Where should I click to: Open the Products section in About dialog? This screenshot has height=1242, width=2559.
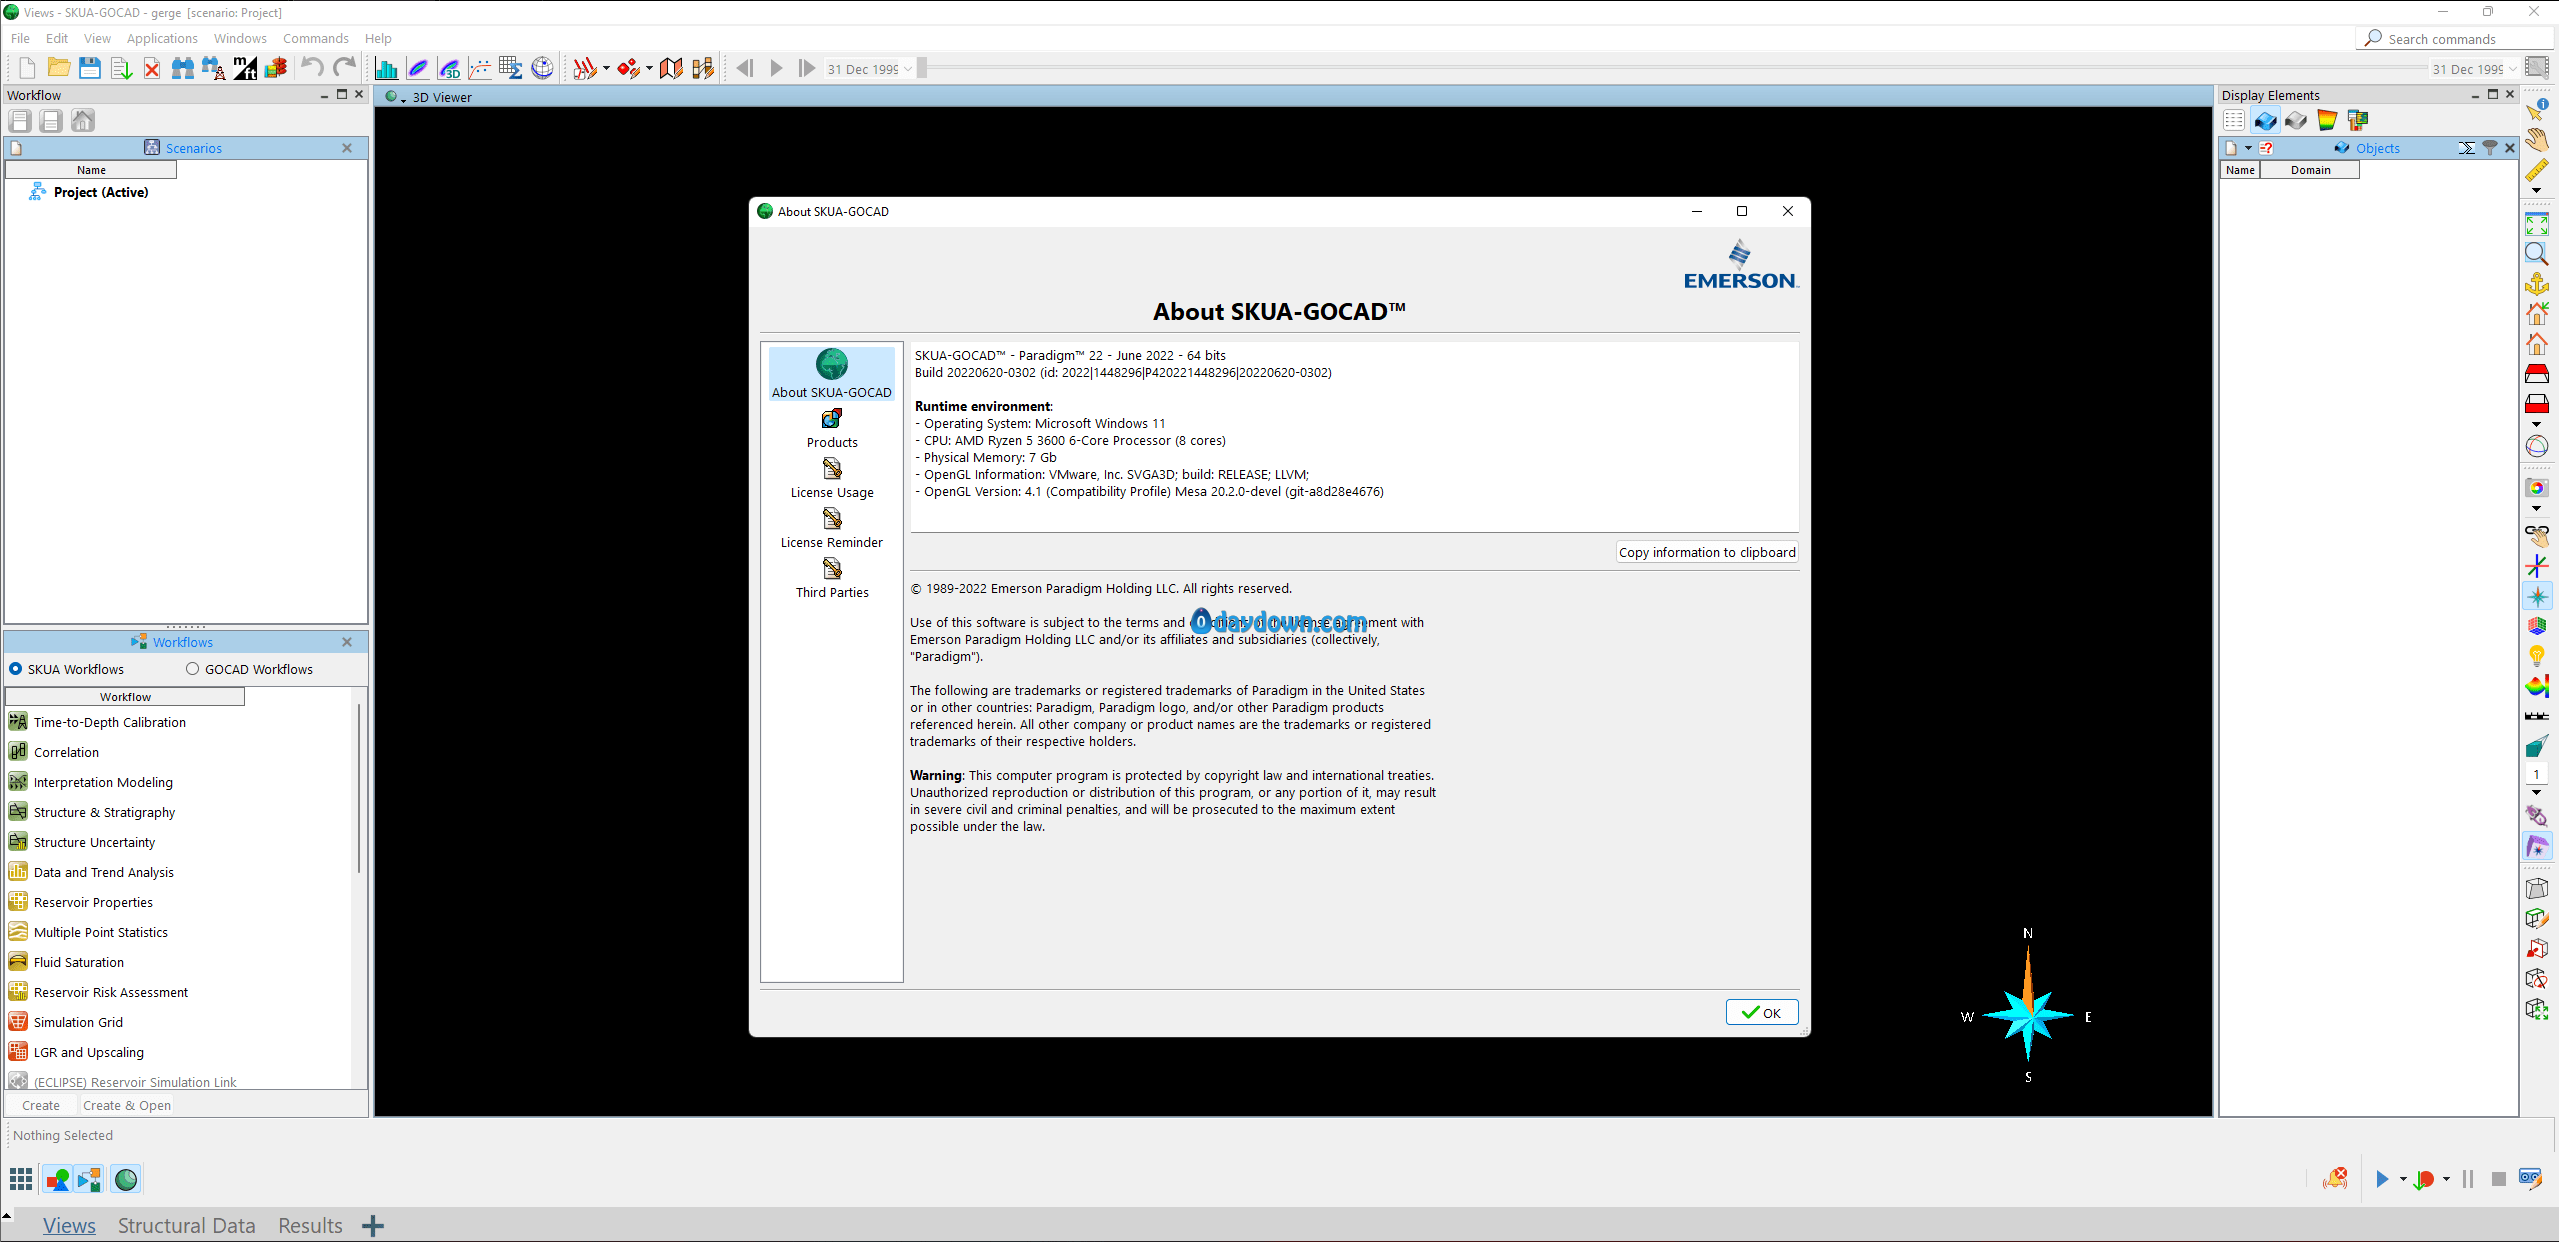832,429
